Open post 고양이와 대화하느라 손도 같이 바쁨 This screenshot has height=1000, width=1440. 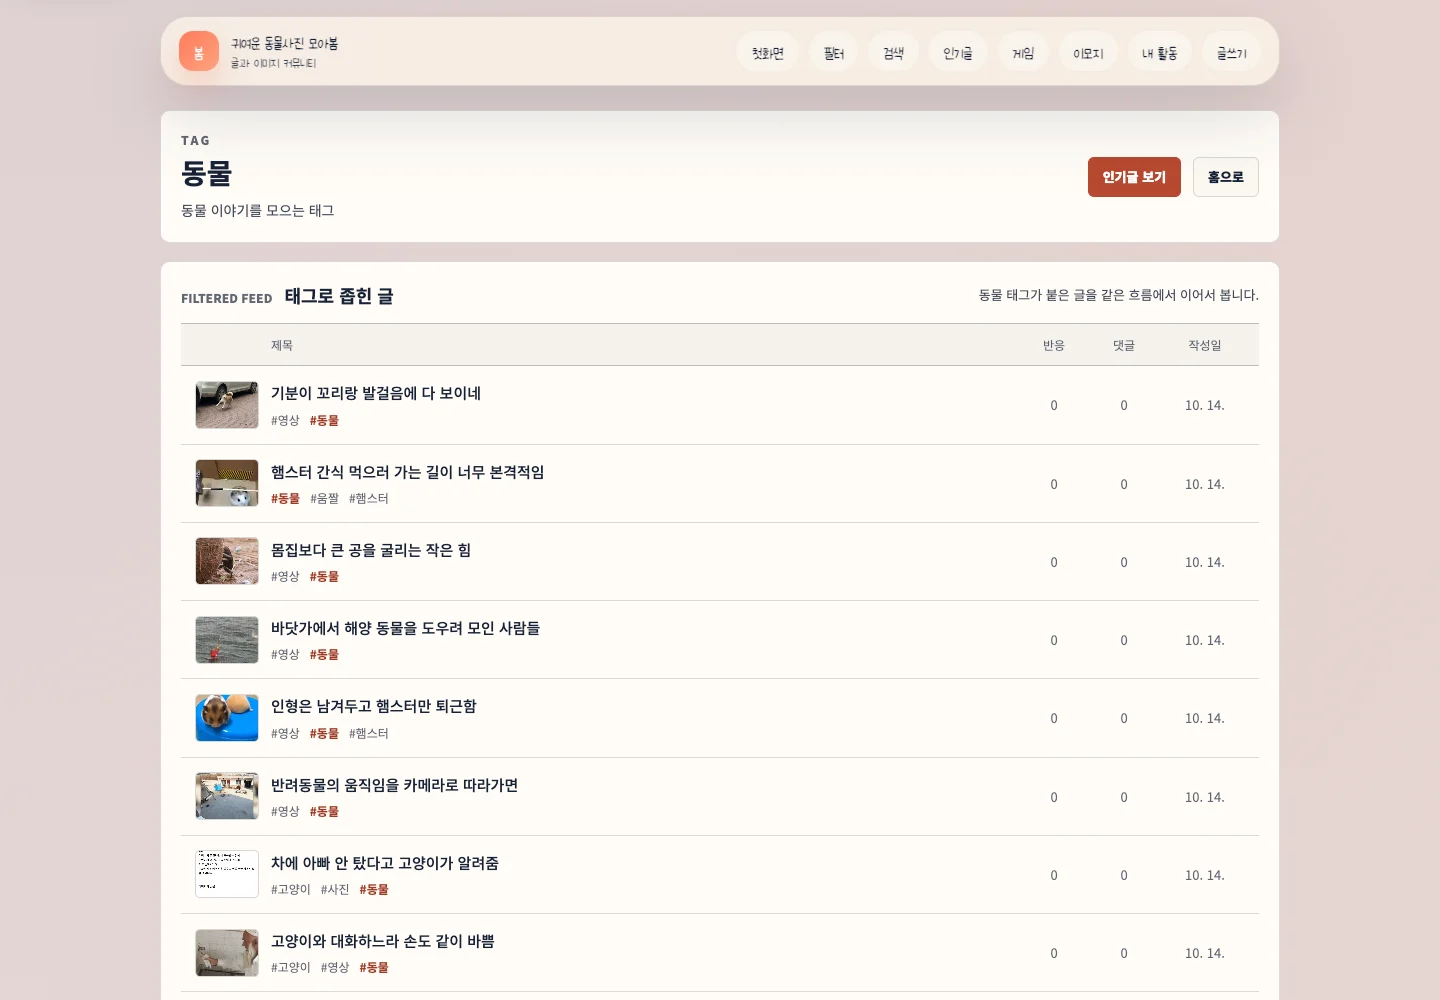pyautogui.click(x=383, y=941)
